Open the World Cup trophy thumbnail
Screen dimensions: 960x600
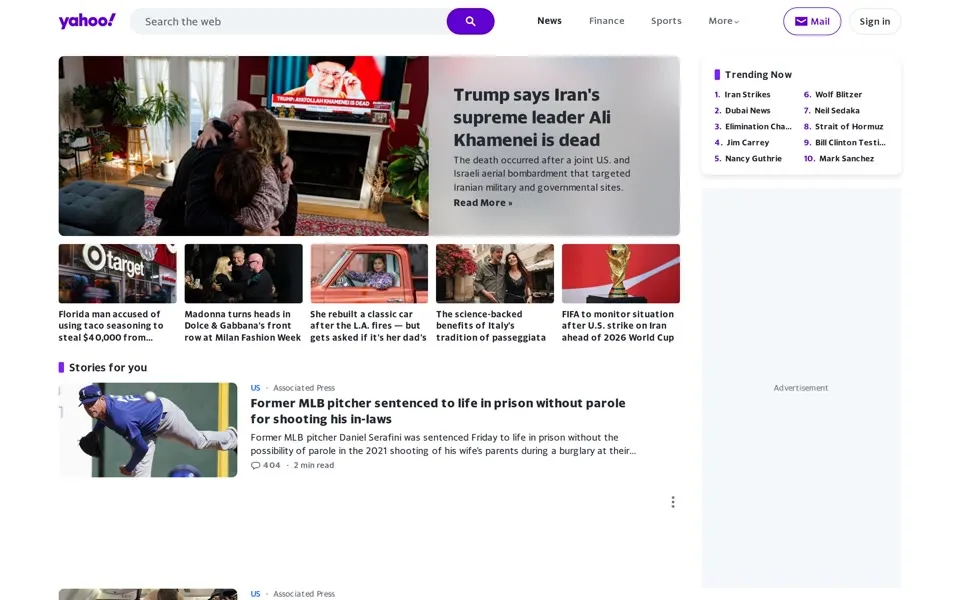click(x=621, y=274)
